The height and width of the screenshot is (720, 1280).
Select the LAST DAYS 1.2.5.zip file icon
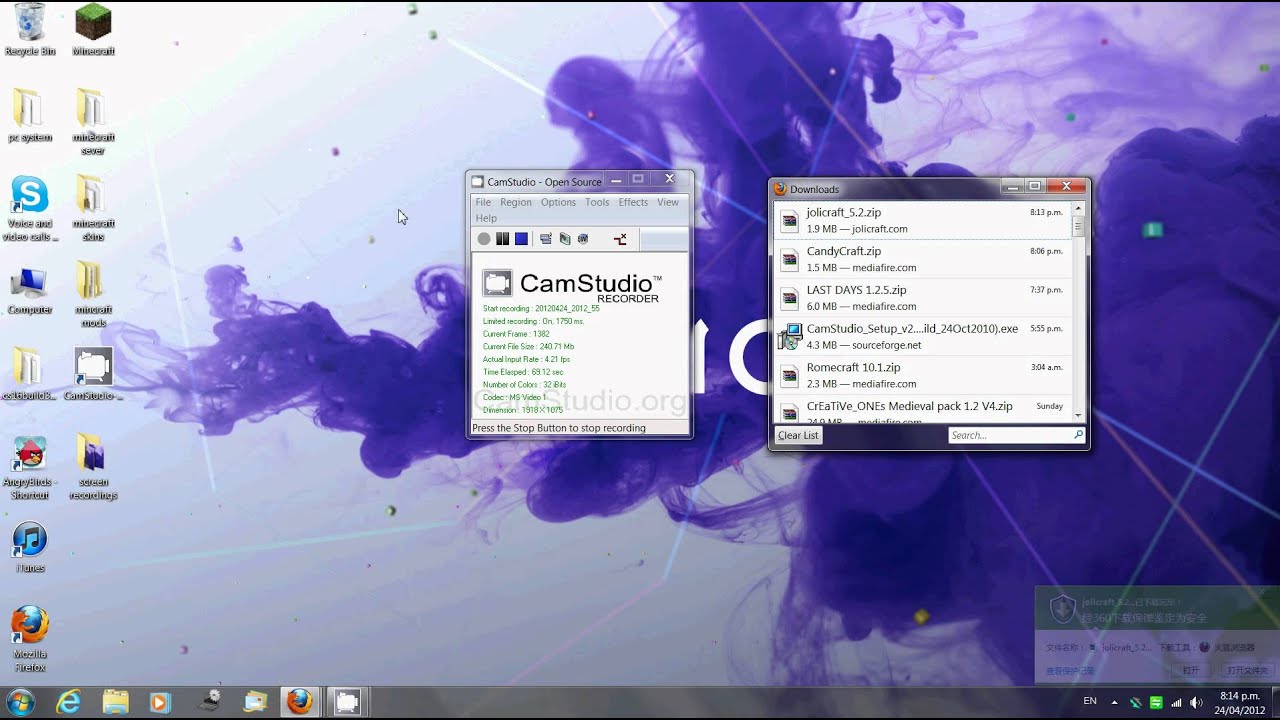pos(790,298)
